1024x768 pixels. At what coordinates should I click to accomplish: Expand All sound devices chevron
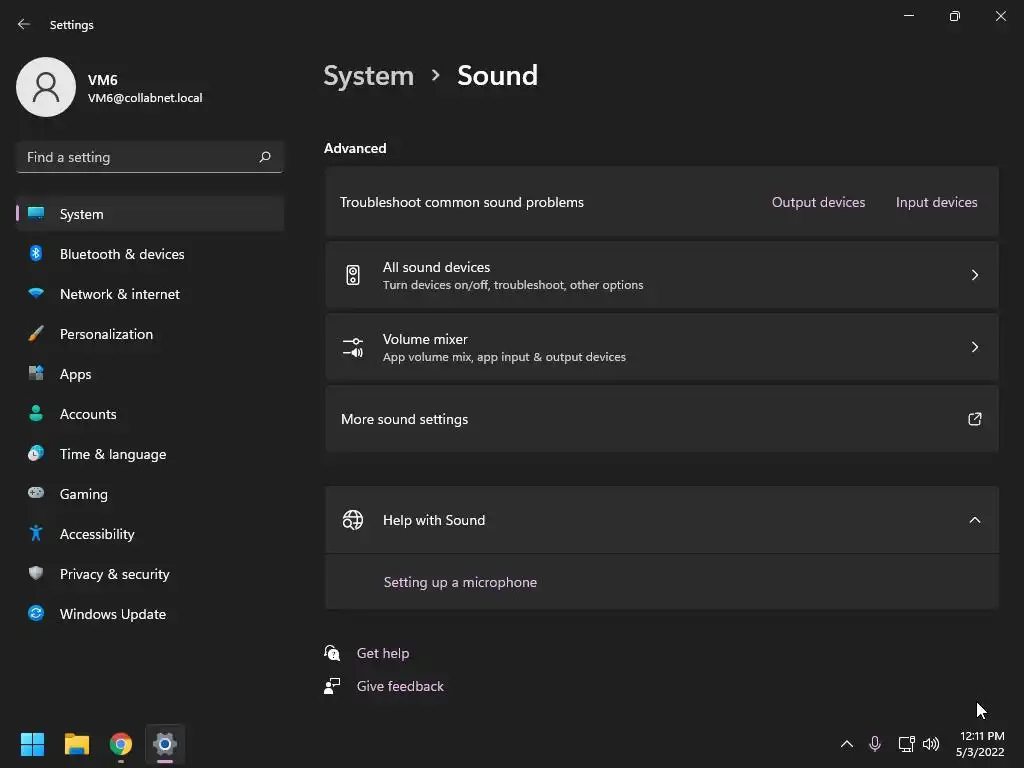pos(975,275)
